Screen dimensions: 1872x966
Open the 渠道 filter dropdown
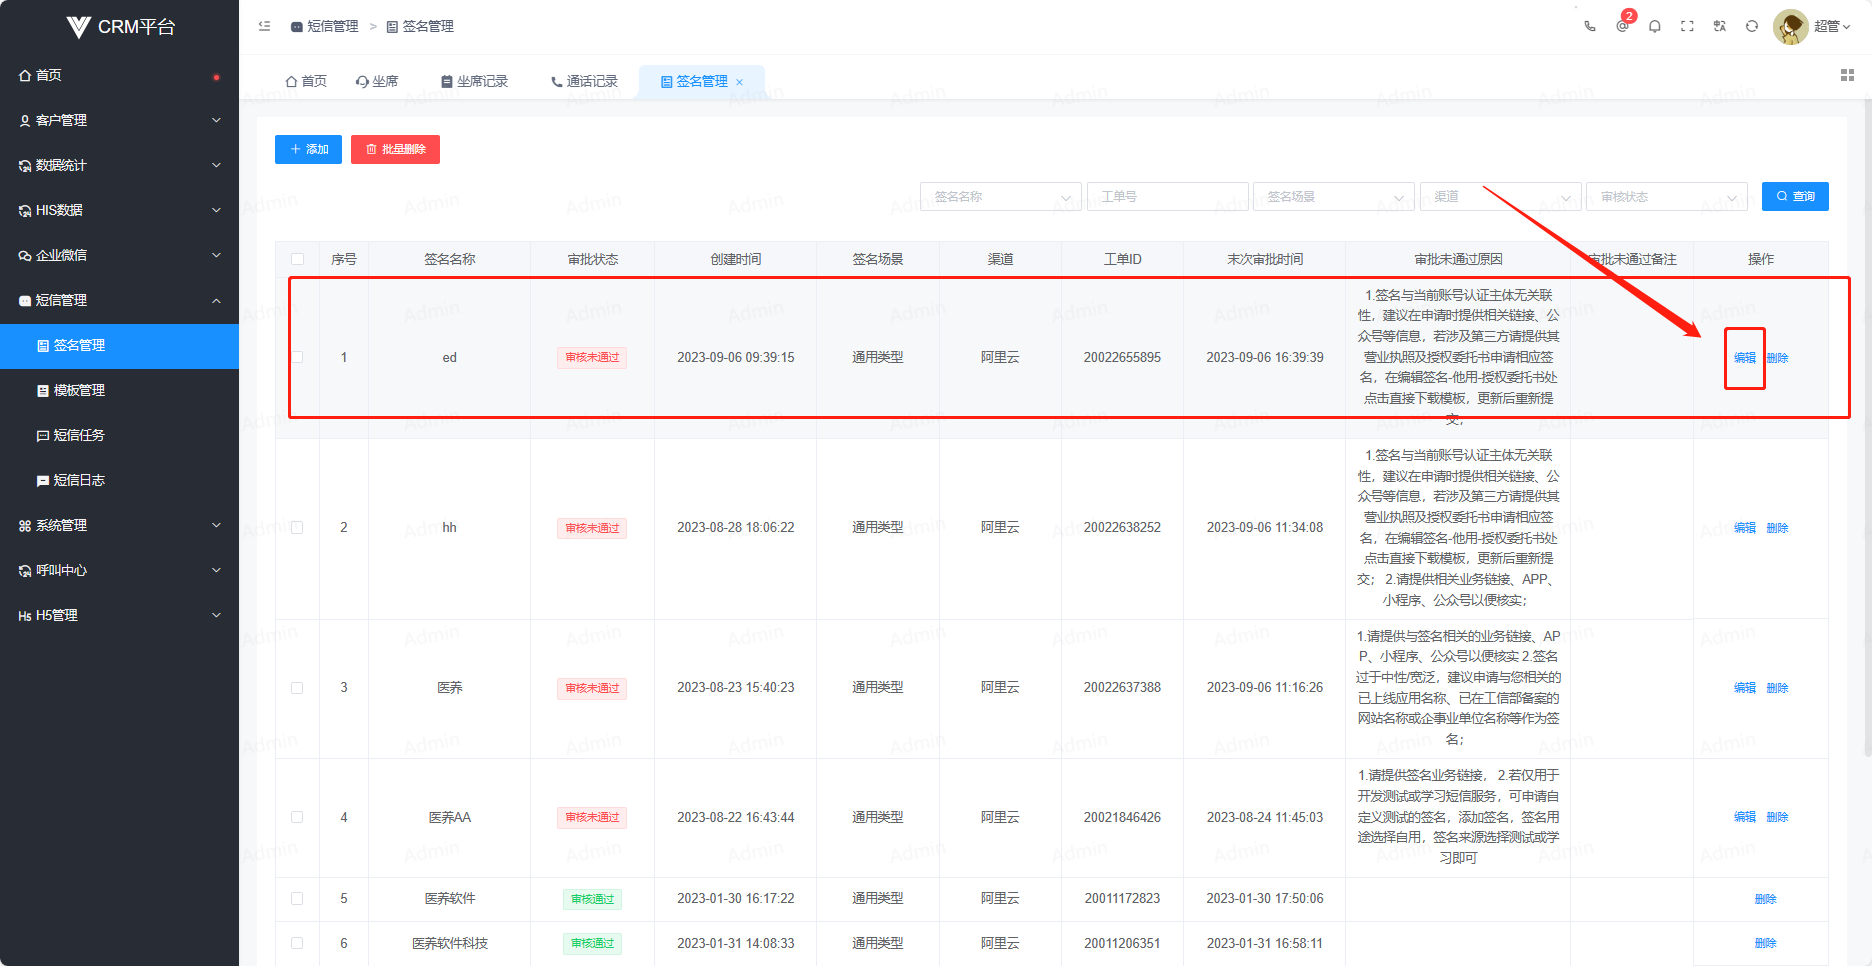1501,197
